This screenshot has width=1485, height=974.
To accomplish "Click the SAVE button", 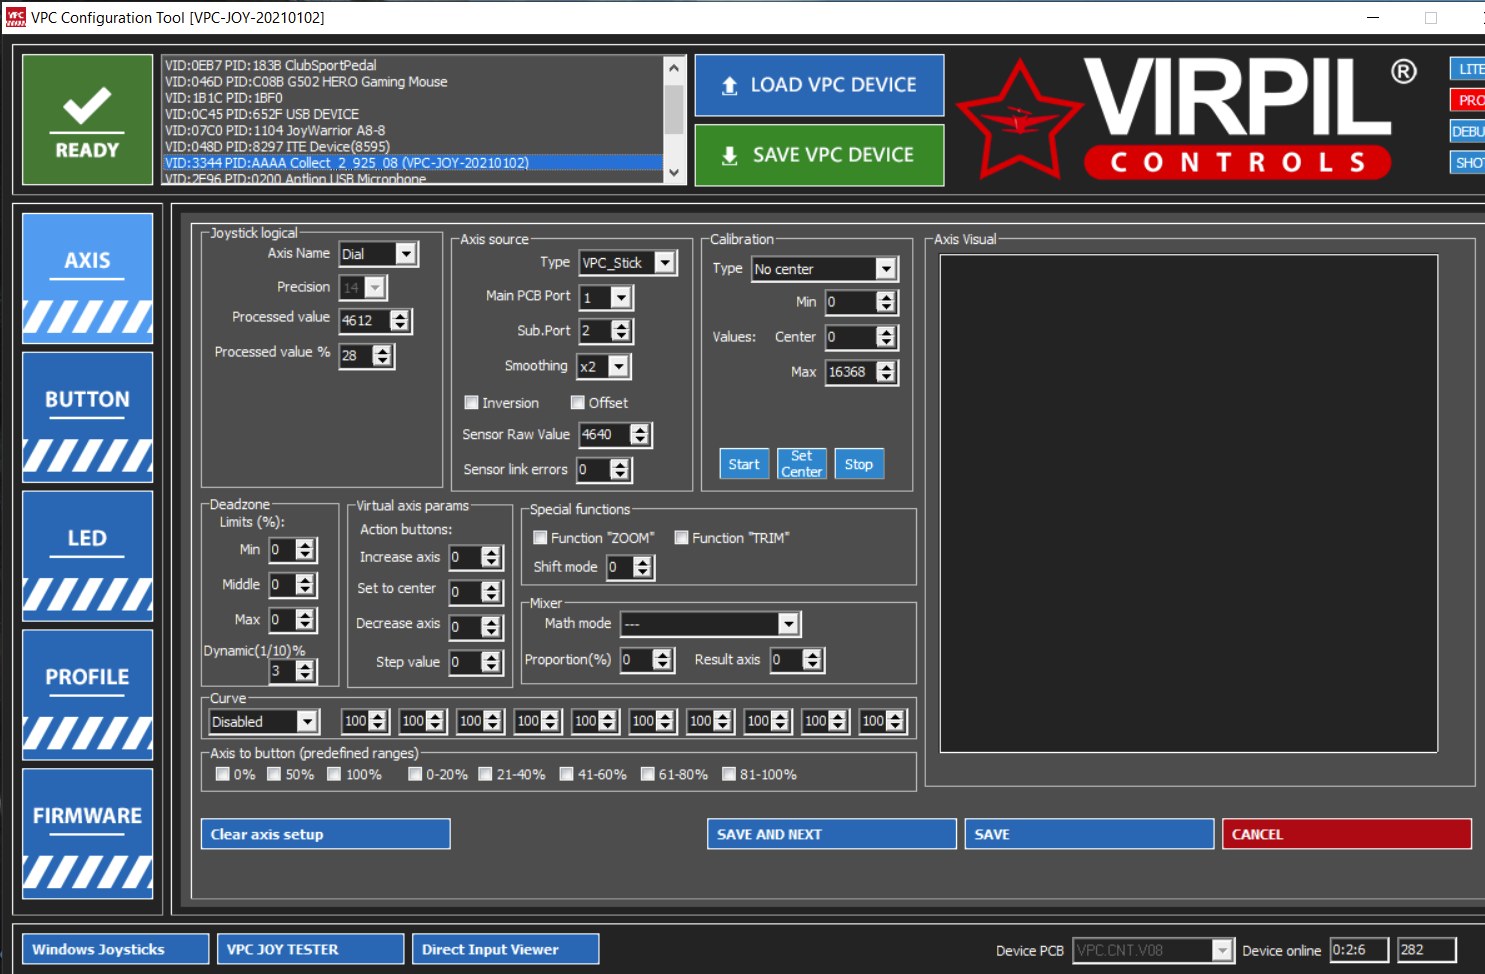I will tap(1090, 834).
